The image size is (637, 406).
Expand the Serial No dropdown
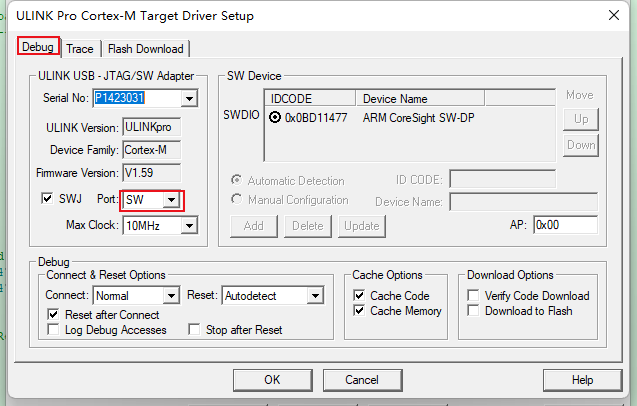click(188, 98)
